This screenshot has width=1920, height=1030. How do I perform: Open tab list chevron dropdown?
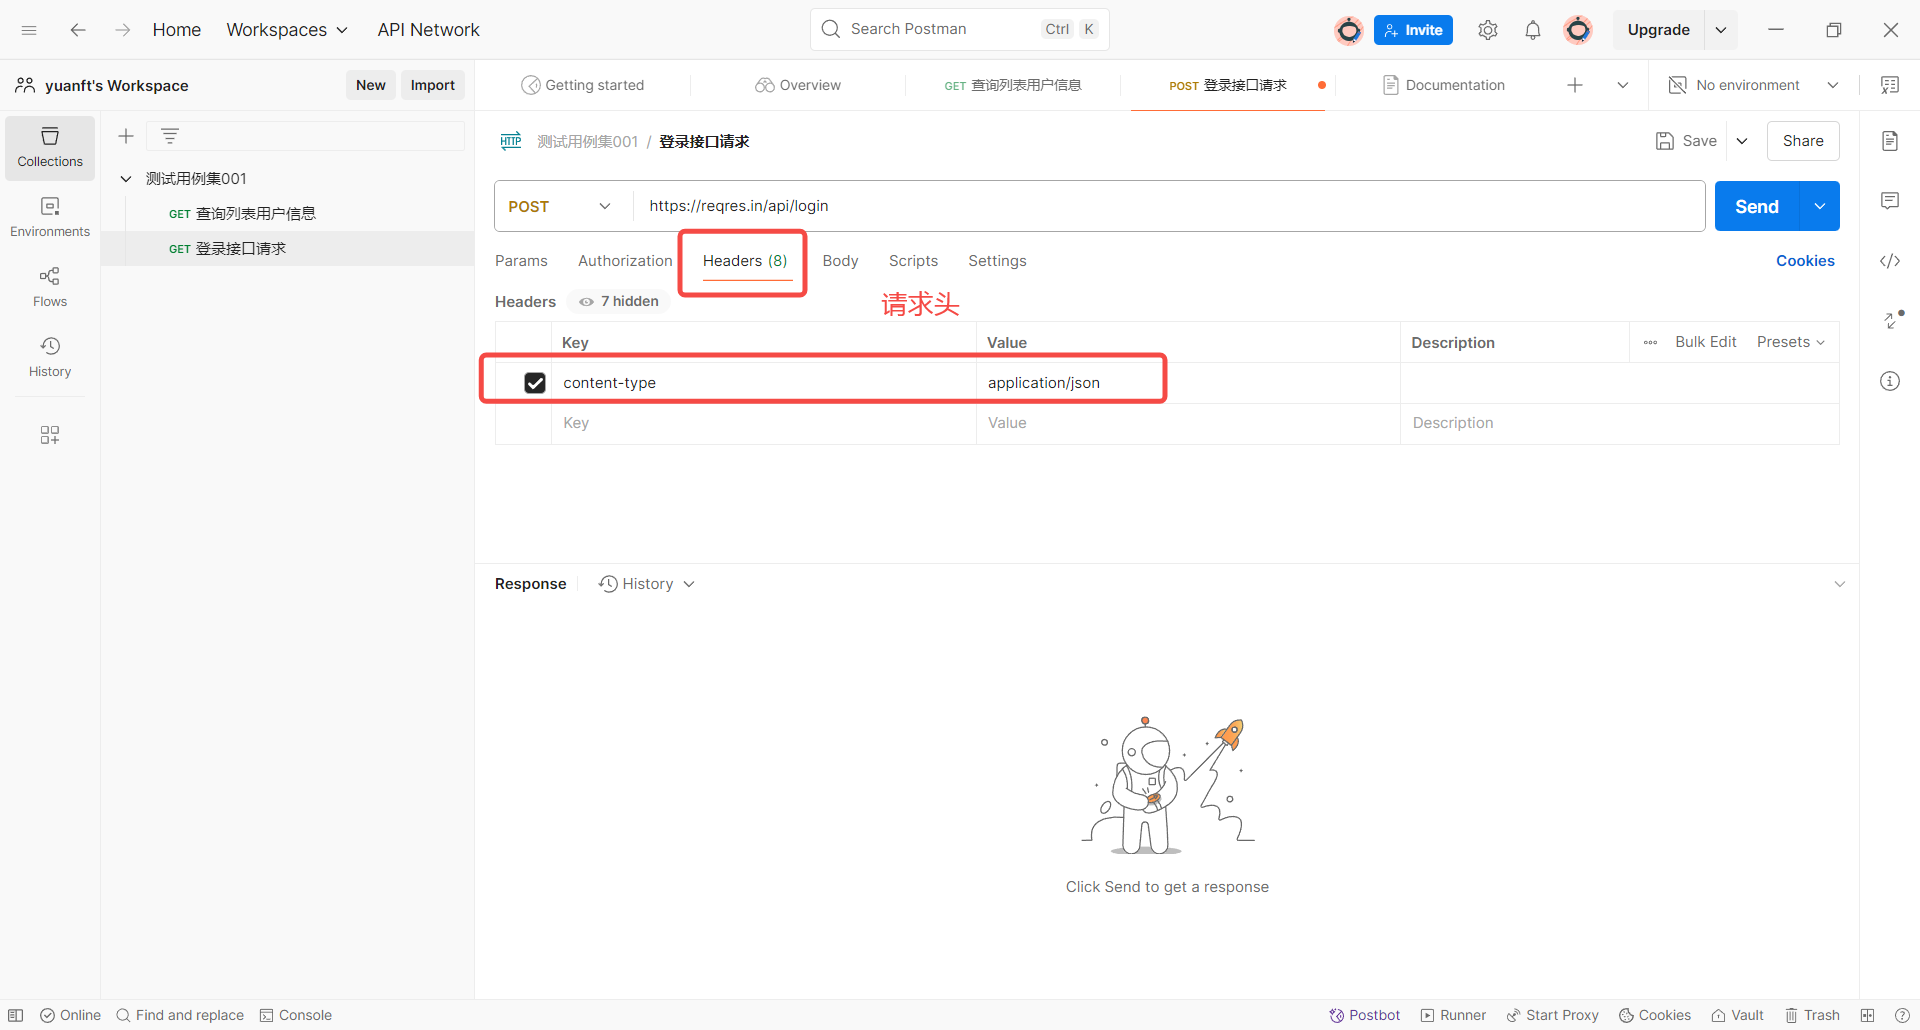coord(1623,85)
